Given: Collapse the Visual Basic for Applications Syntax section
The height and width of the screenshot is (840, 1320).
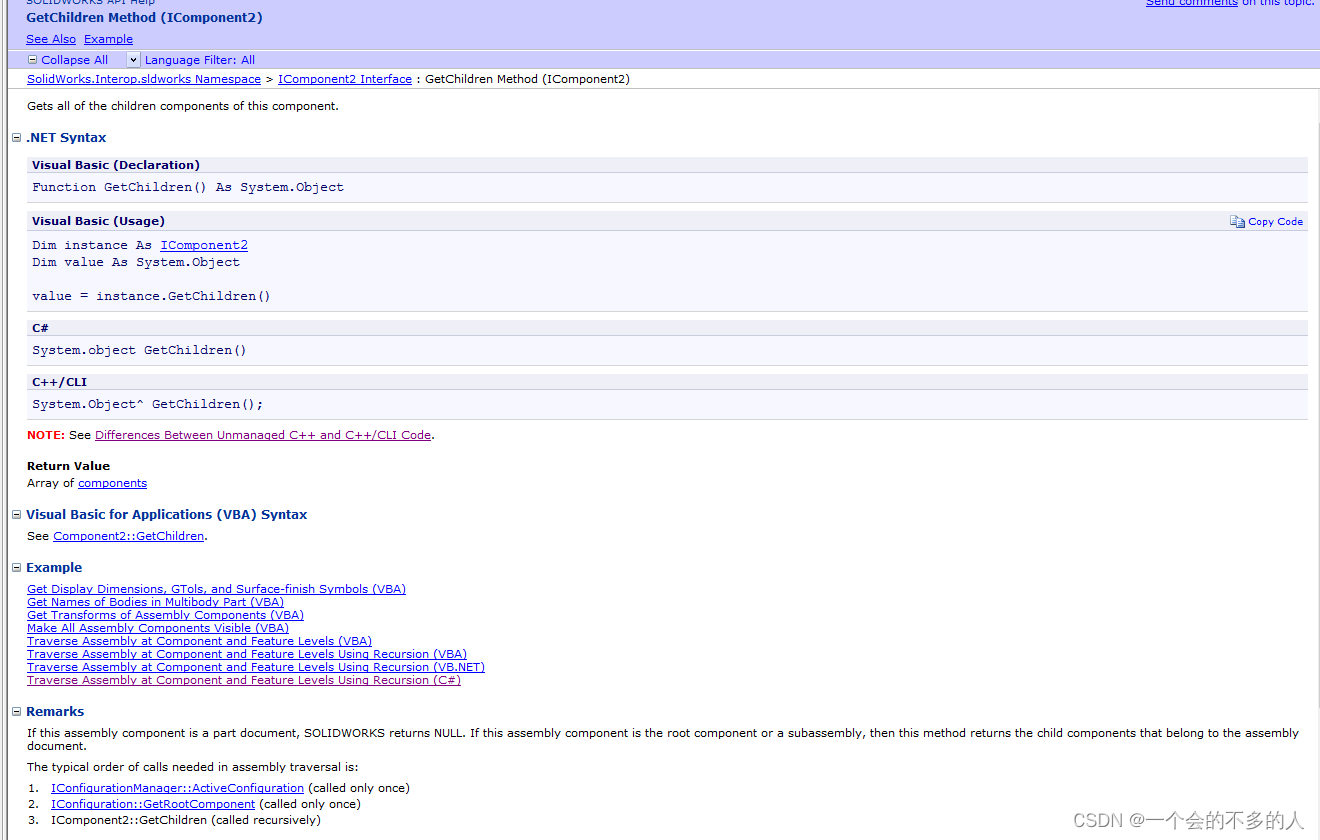Looking at the screenshot, I should pos(16,514).
